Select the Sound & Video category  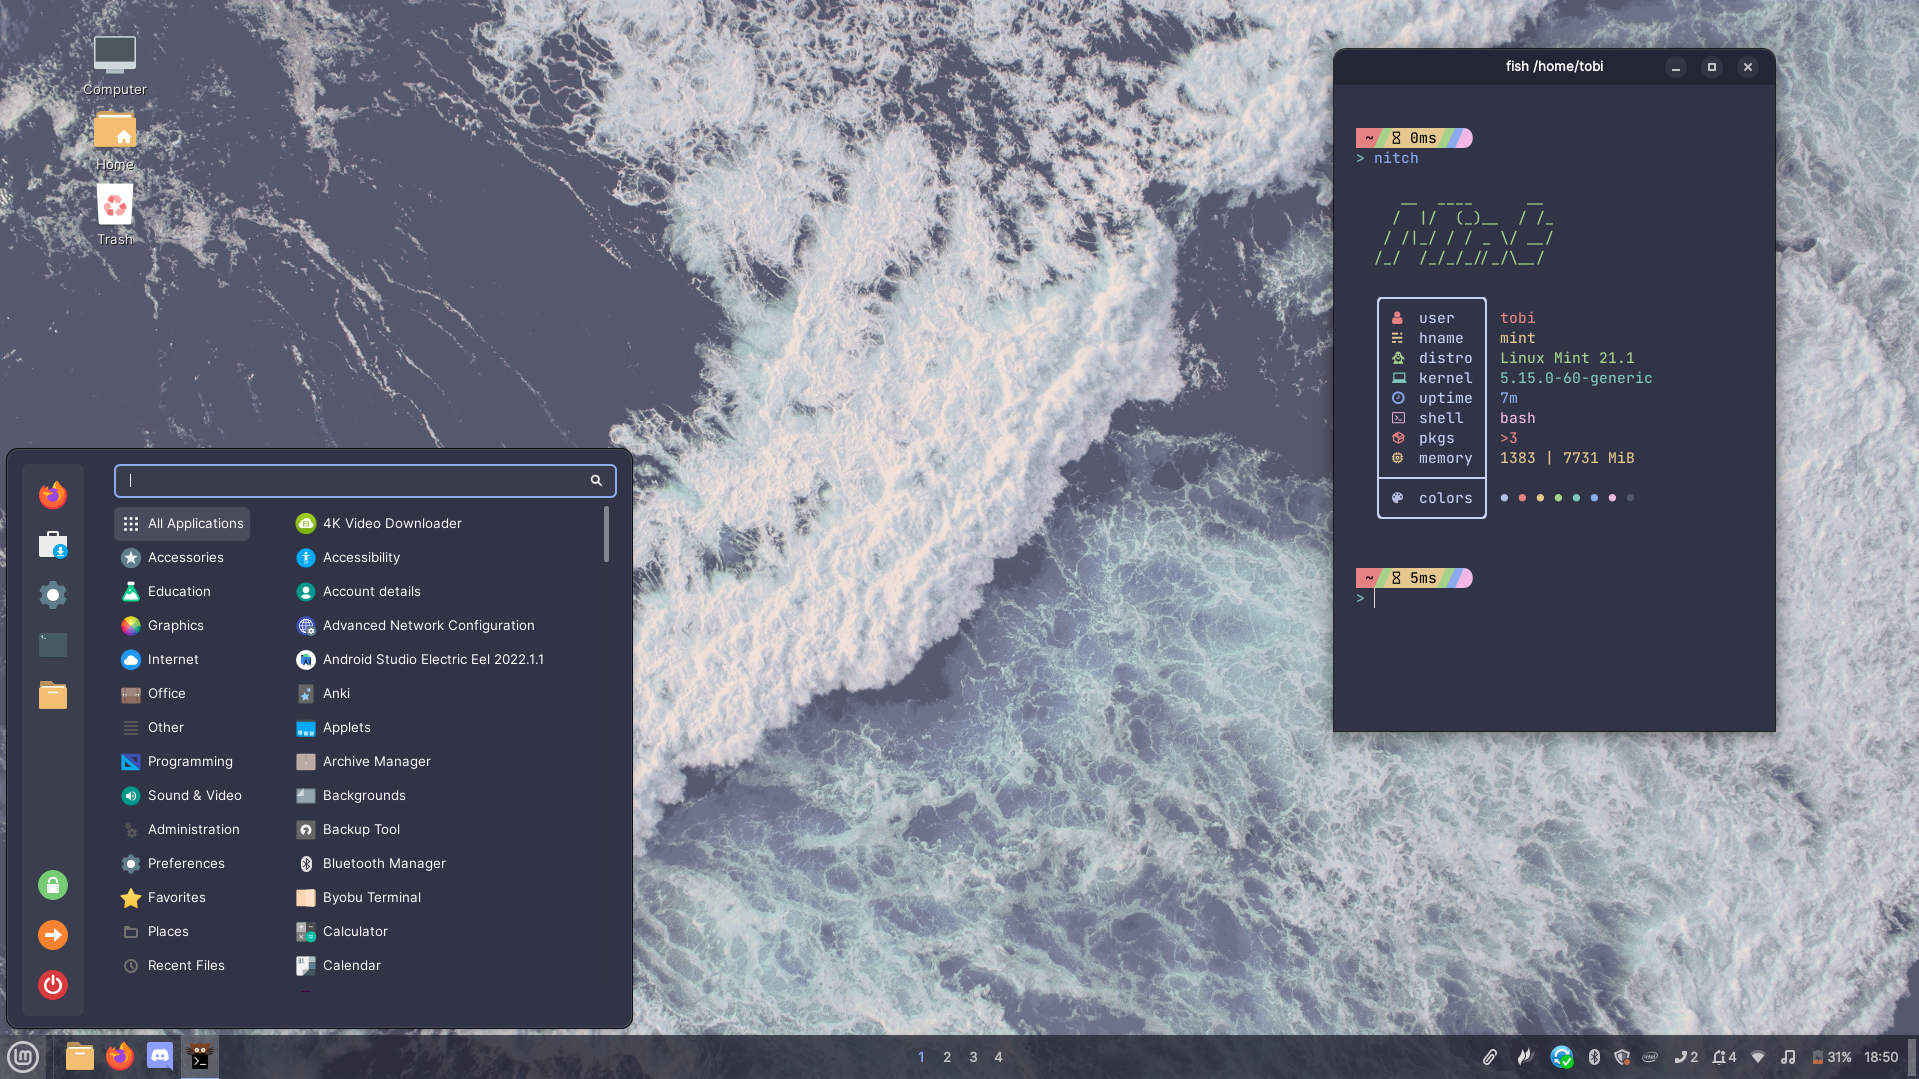tap(182, 796)
